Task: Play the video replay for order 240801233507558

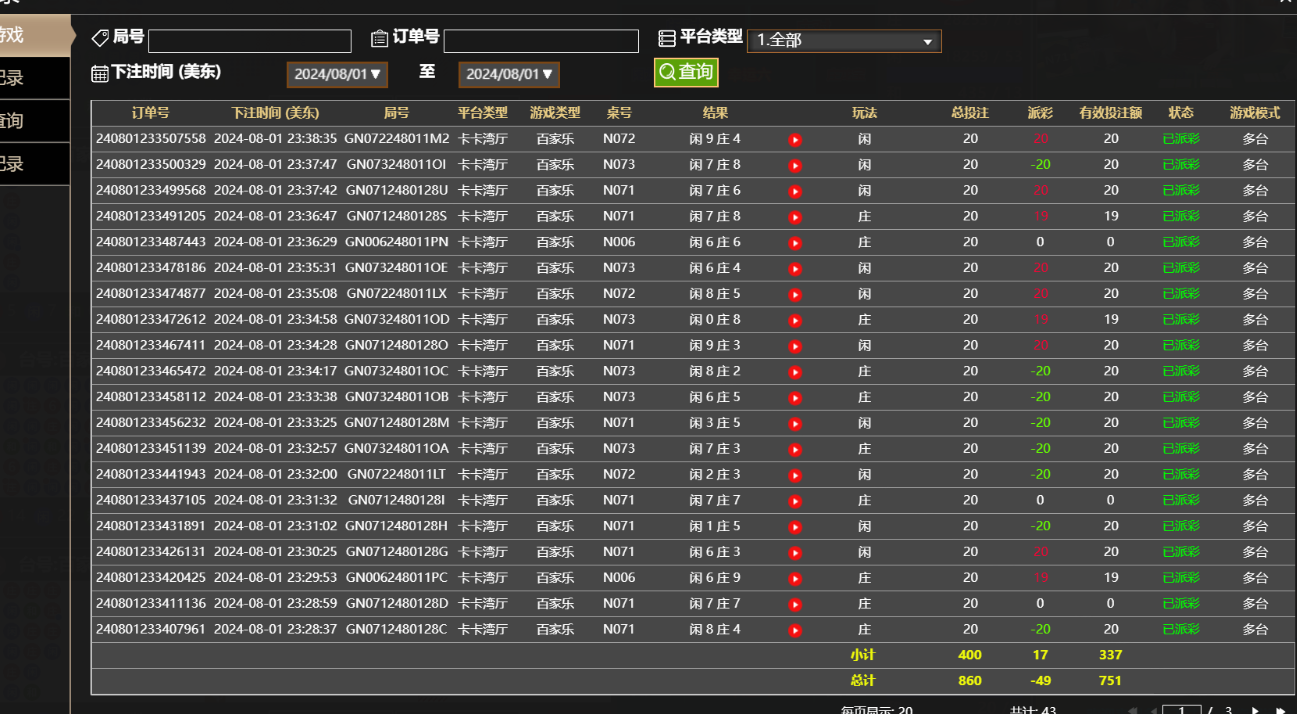Action: click(794, 139)
